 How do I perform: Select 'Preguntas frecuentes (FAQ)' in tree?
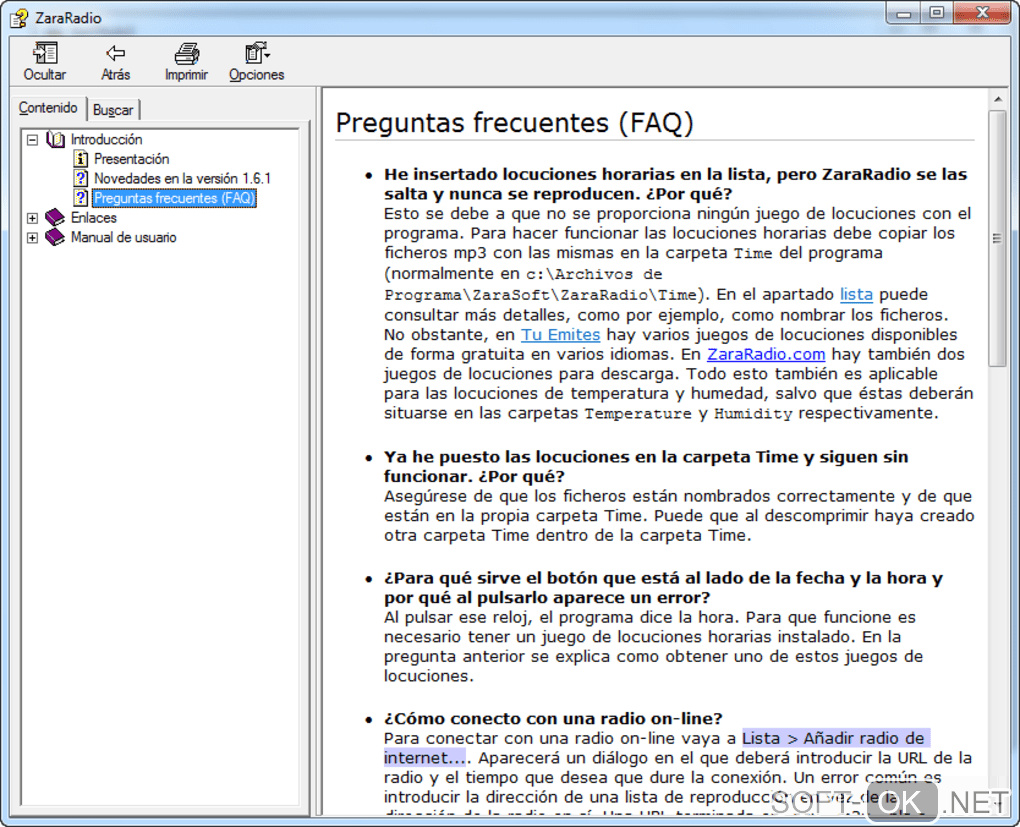coord(174,198)
